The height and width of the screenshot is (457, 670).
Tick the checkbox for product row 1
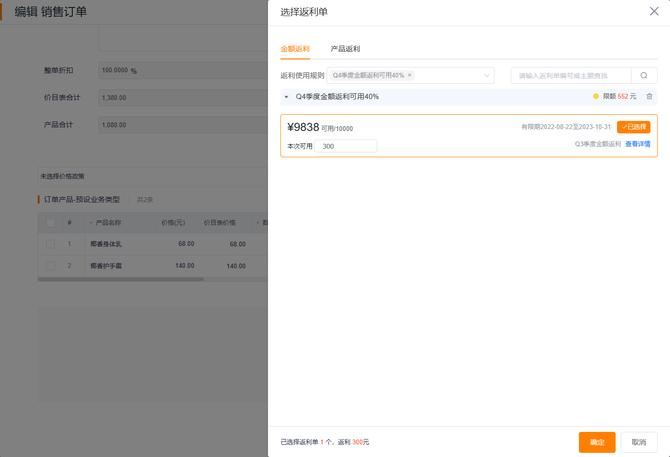point(50,244)
